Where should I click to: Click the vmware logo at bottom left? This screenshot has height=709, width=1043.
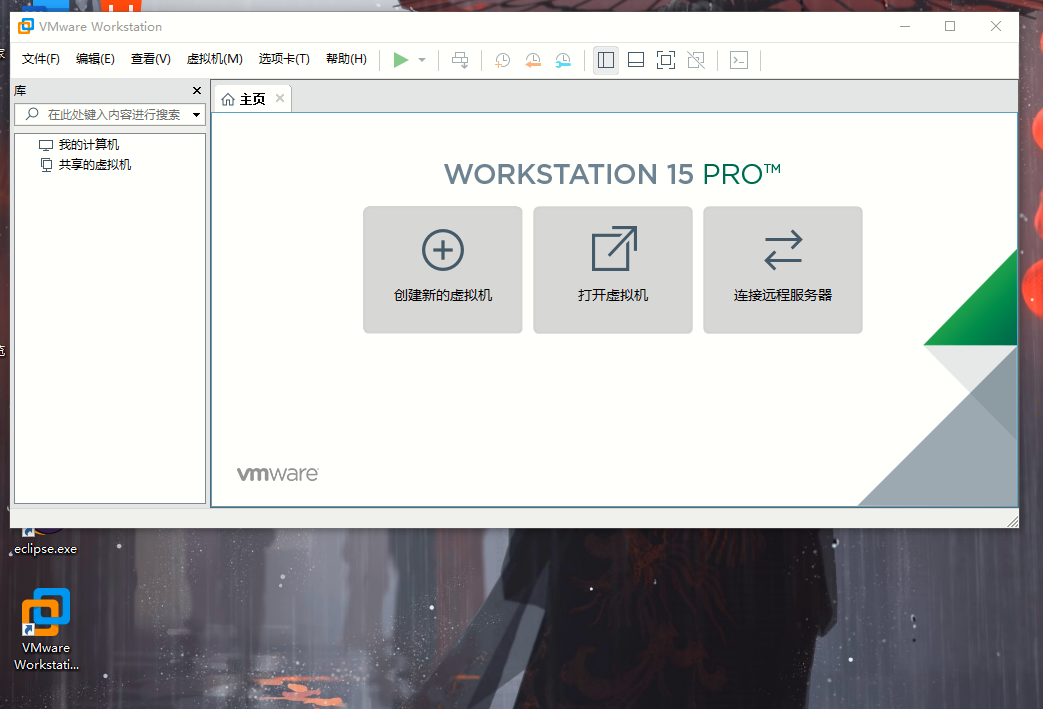pos(277,474)
